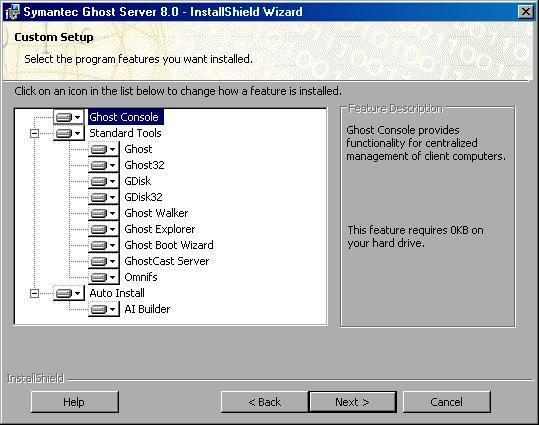Select the Ghost Walker feature label
This screenshot has height=425, width=539.
point(156,213)
